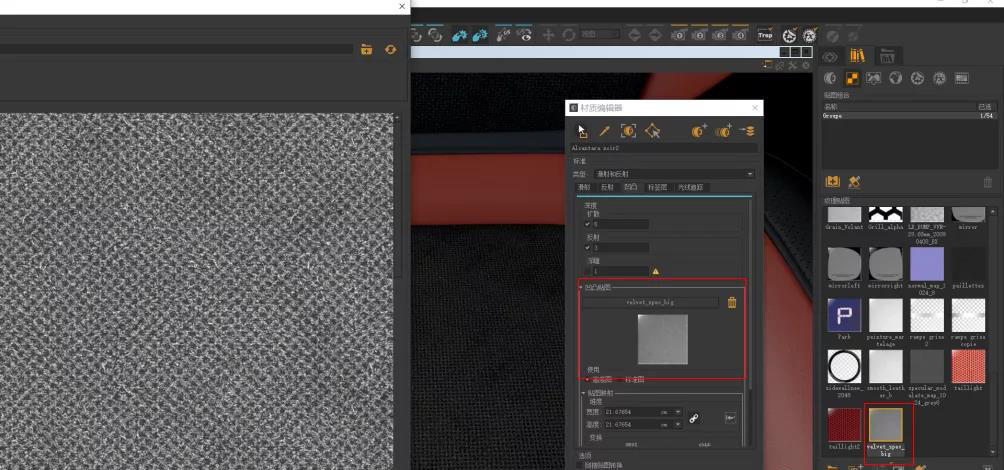This screenshot has width=1004, height=470.
Task: Click the orange add-folder icon
Action: click(x=367, y=49)
